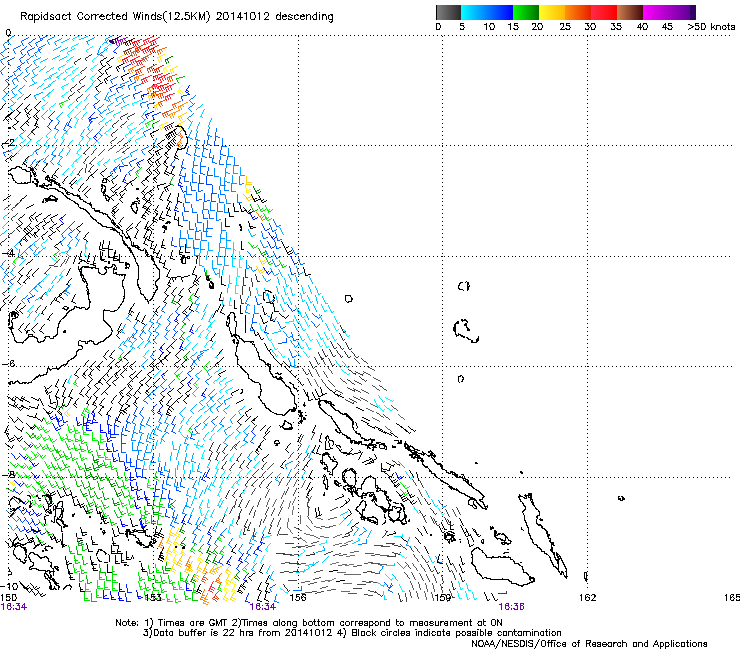
Task: Click the gray 0-5 knots color swatch
Action: [x=448, y=12]
